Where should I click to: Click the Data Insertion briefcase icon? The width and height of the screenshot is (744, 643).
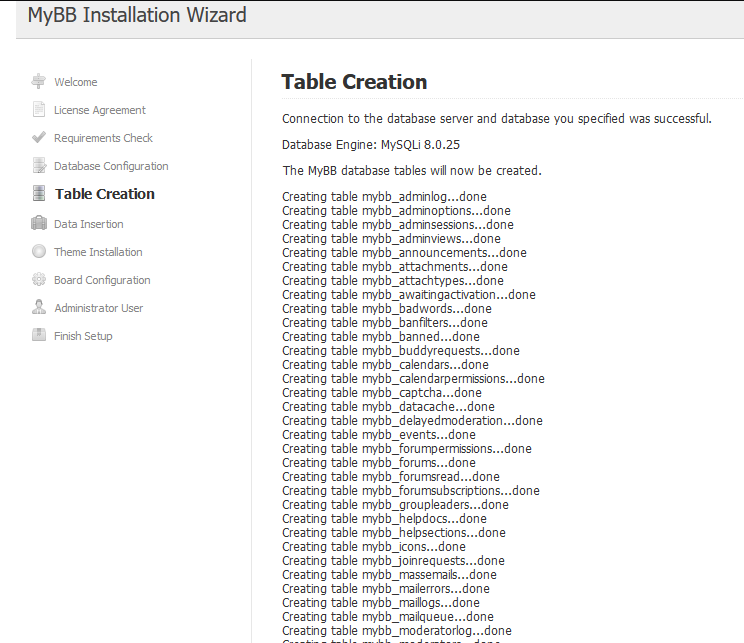(39, 224)
